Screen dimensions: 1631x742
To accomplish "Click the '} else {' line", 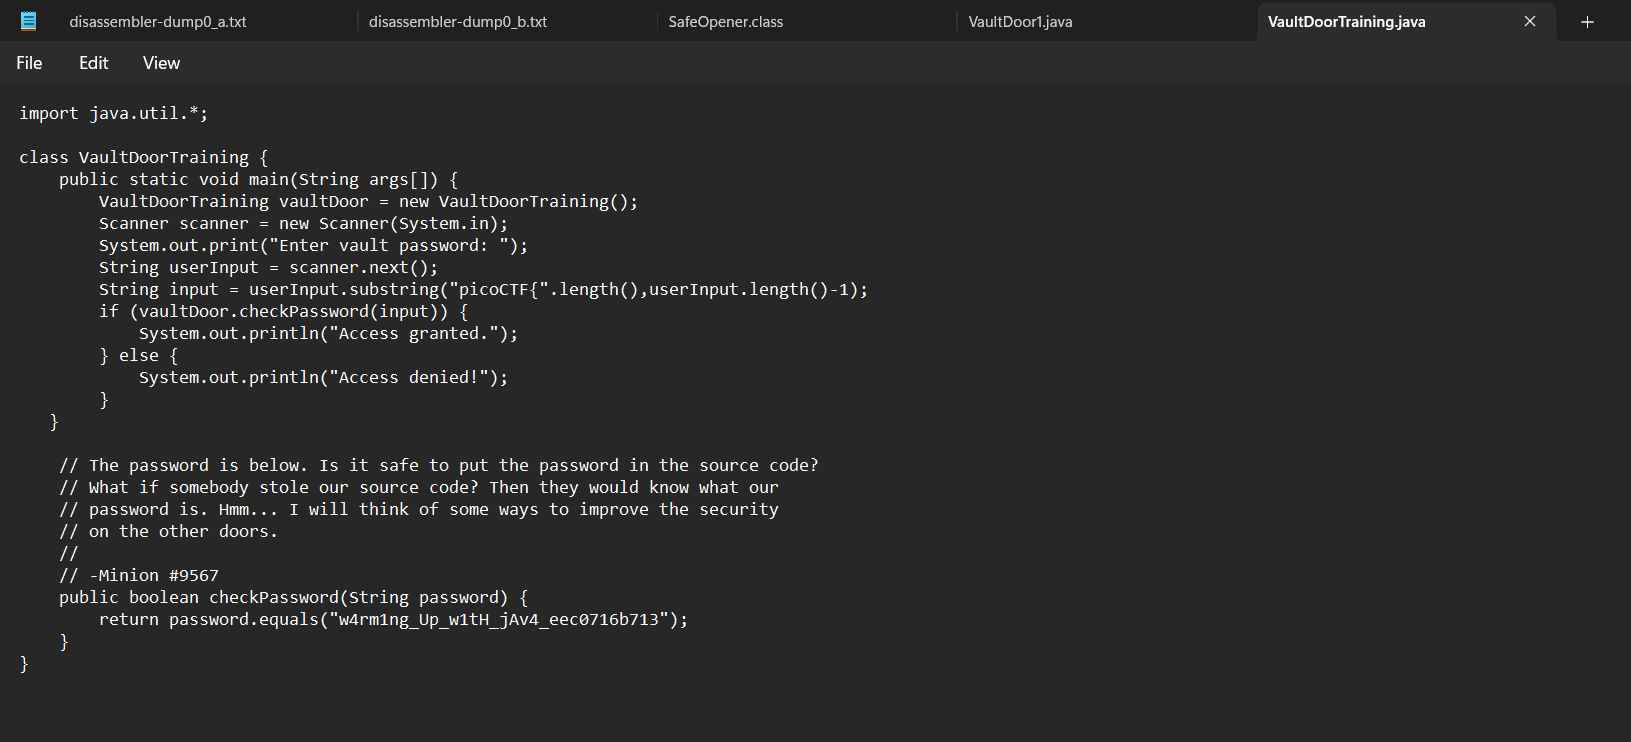I will pyautogui.click(x=138, y=355).
